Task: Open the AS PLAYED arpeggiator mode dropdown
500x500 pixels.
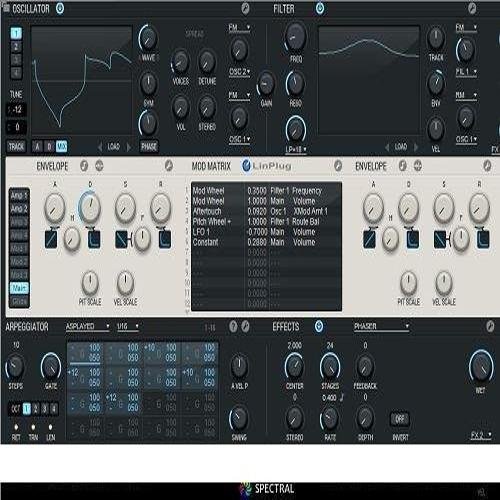Action: [x=88, y=326]
